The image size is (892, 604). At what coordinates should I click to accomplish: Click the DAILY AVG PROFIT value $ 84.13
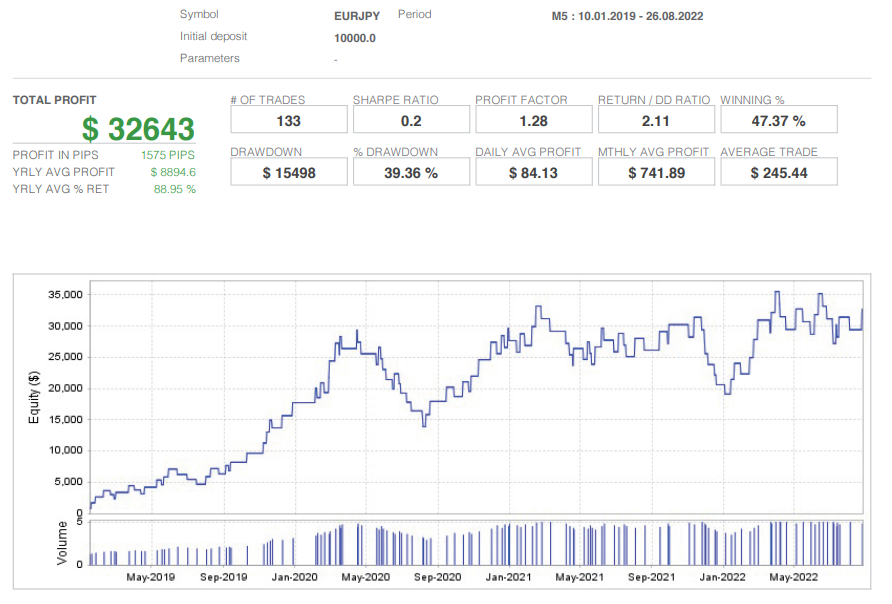[533, 171]
